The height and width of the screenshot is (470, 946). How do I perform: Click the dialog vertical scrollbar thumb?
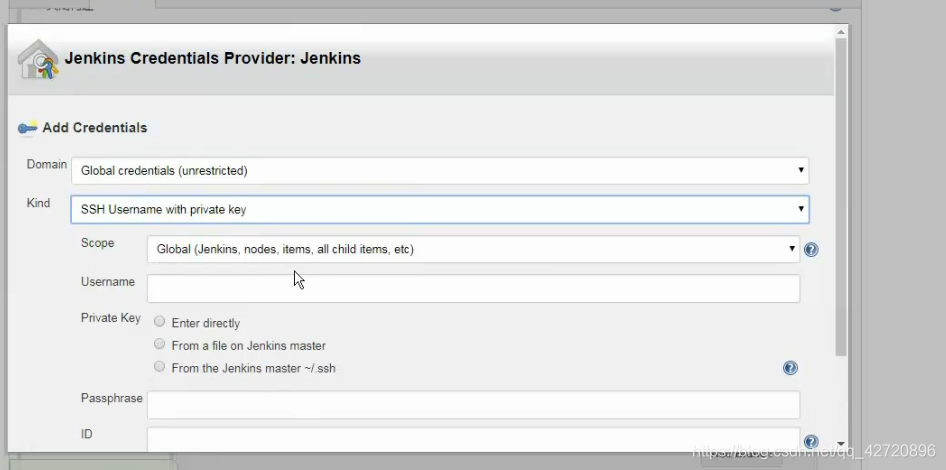tap(841, 197)
